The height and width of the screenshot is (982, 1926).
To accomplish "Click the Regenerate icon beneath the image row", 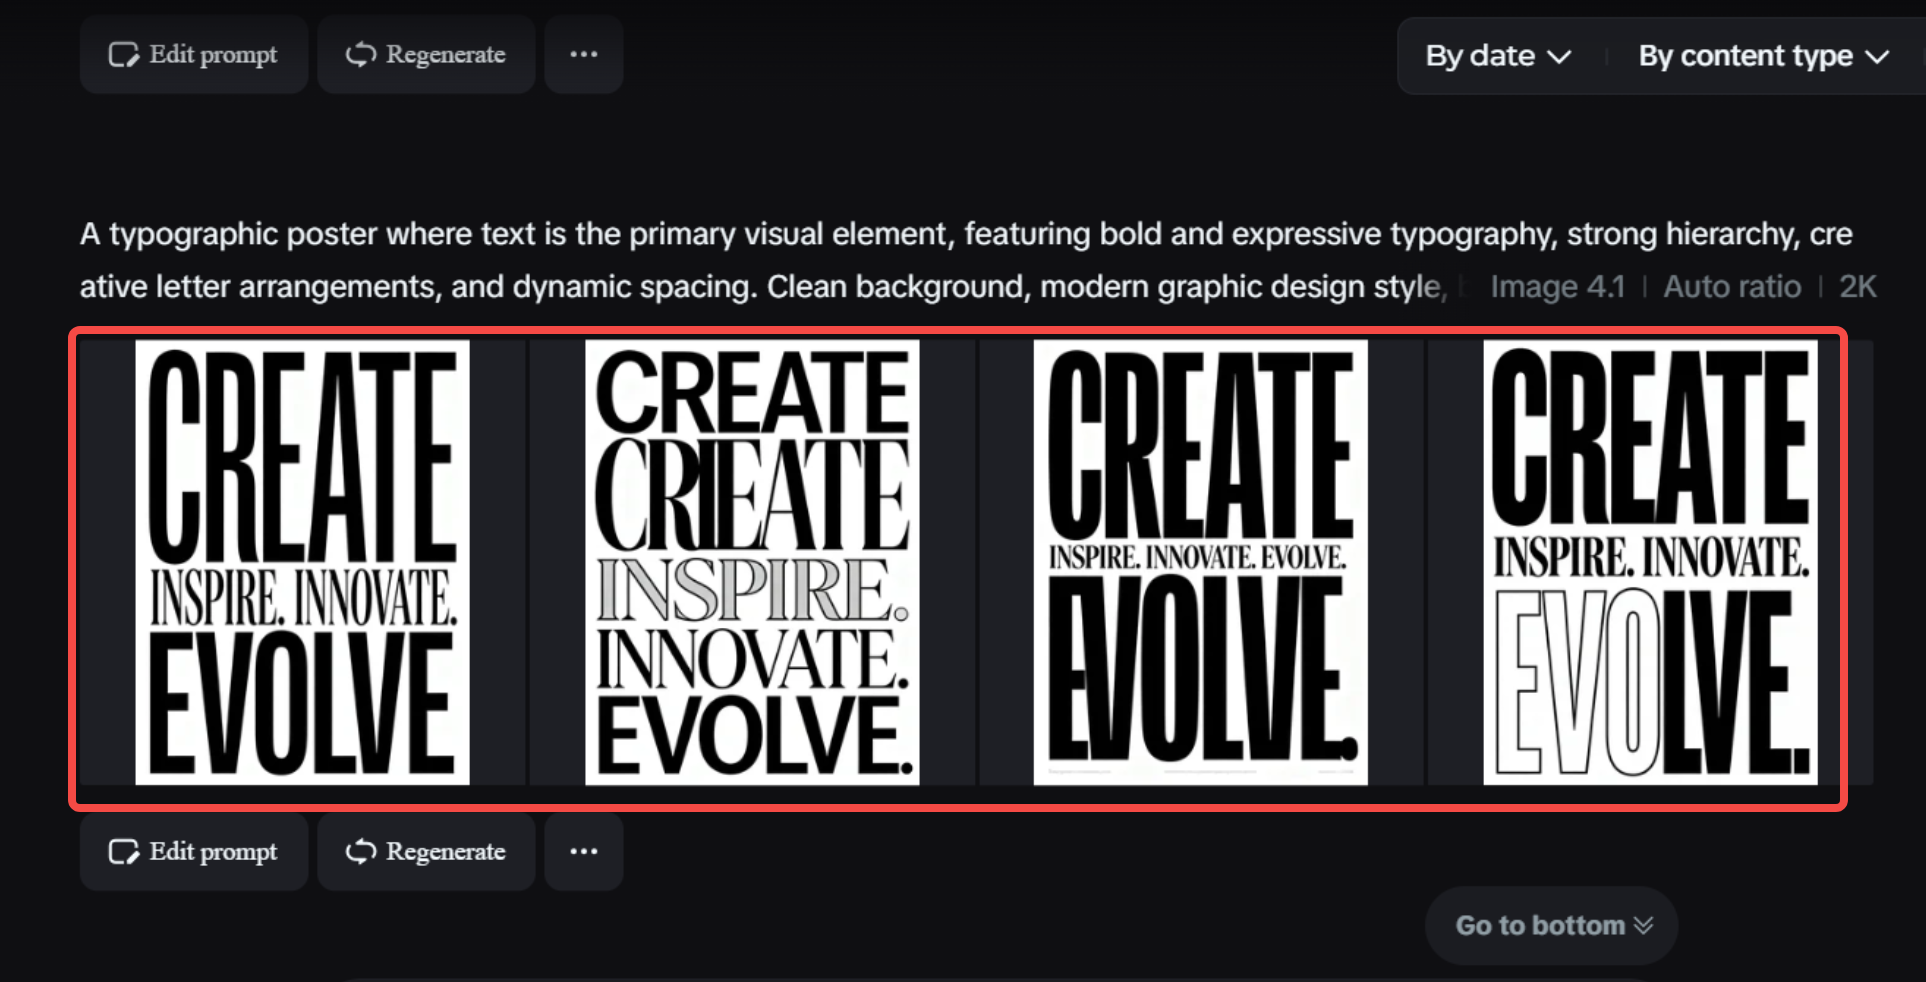I will [x=359, y=852].
